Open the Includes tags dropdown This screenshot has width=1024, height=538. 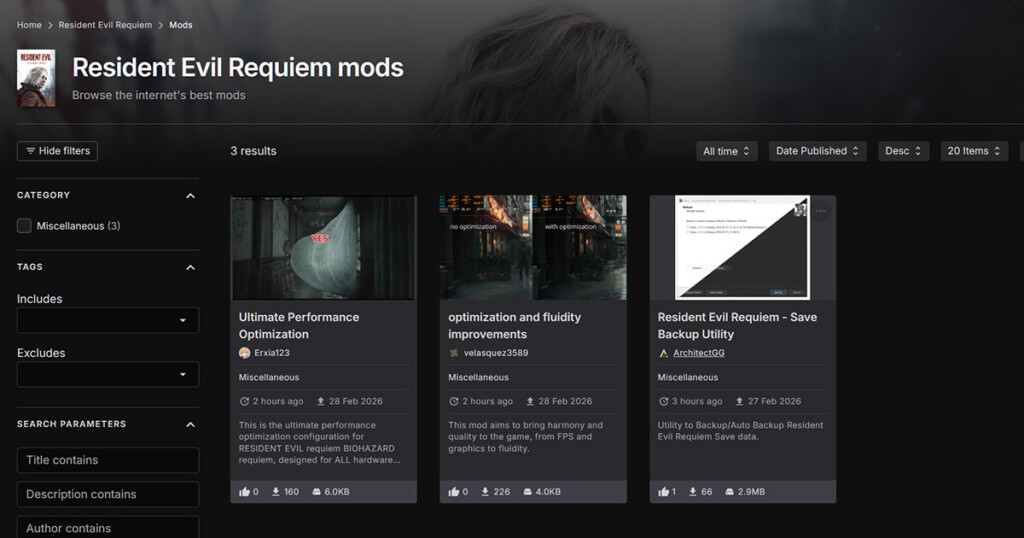pyautogui.click(x=108, y=321)
